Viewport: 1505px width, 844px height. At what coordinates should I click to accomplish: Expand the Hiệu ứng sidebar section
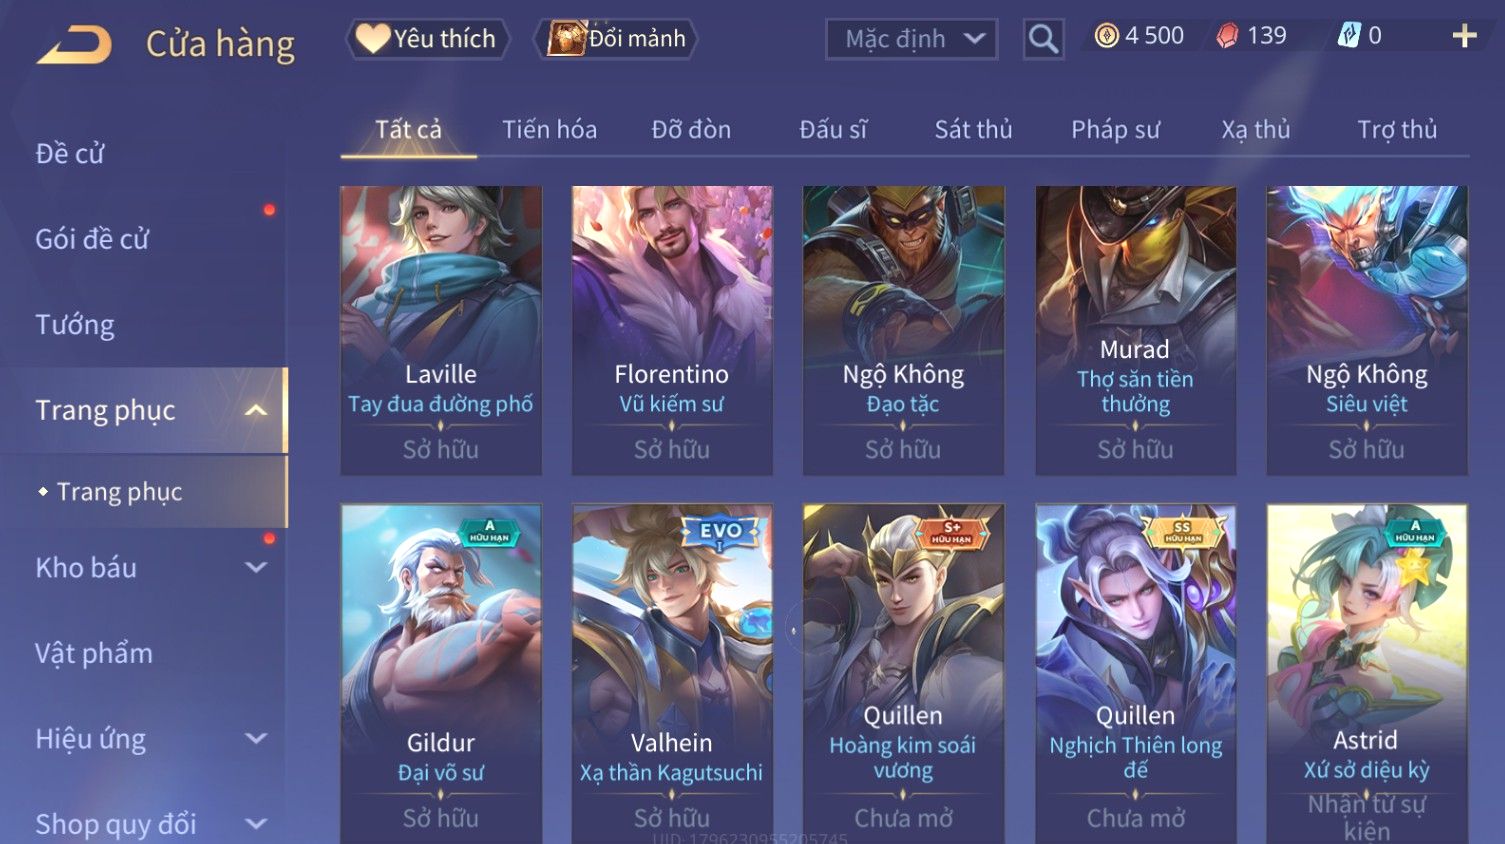pyautogui.click(x=256, y=738)
